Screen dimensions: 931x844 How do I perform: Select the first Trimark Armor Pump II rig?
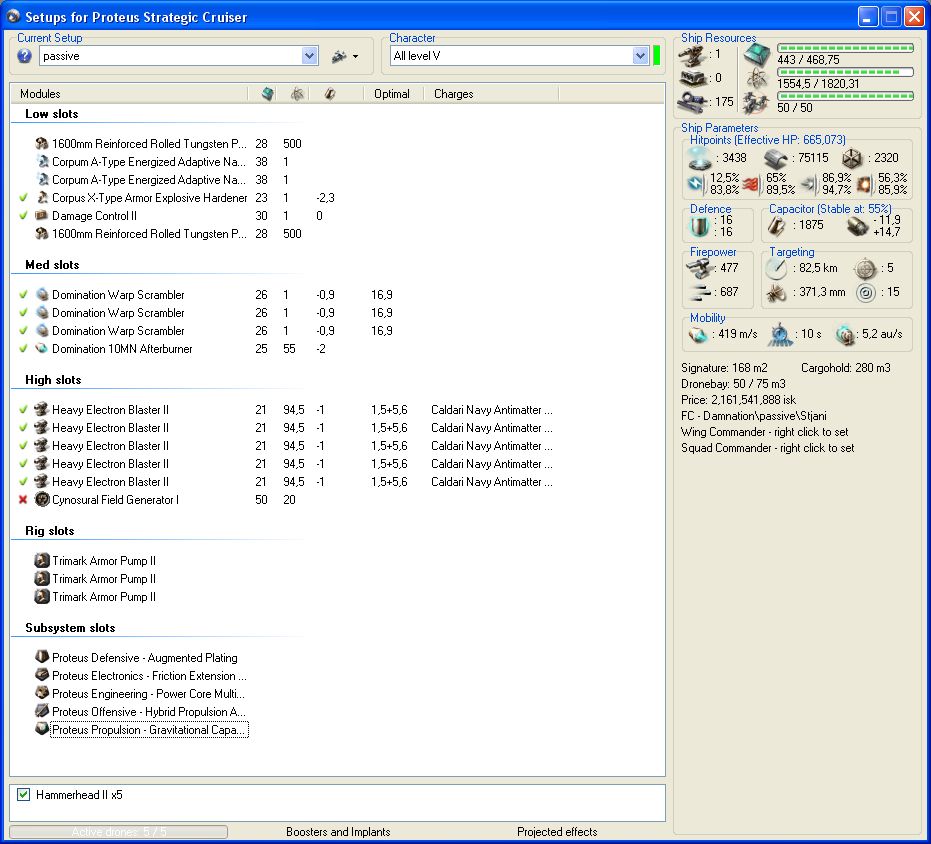(x=104, y=561)
